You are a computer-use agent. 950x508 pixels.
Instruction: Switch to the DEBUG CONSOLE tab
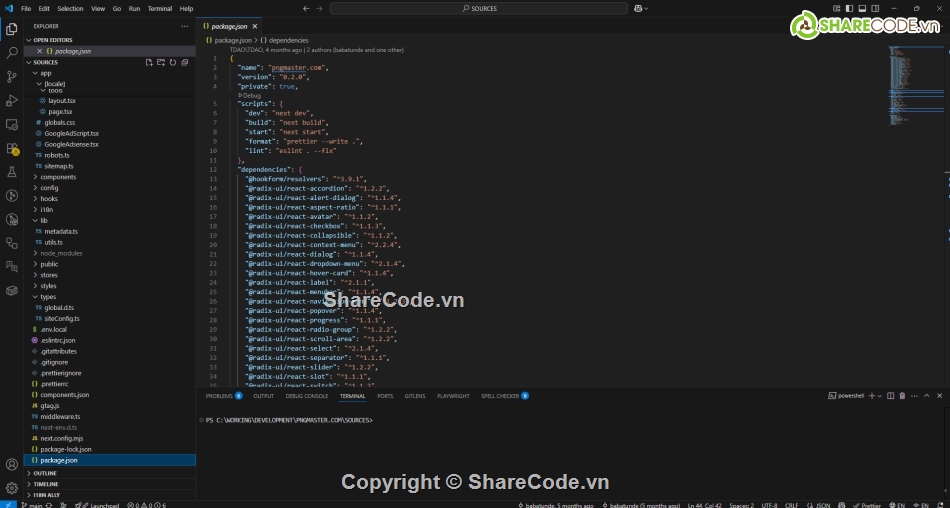pyautogui.click(x=307, y=396)
